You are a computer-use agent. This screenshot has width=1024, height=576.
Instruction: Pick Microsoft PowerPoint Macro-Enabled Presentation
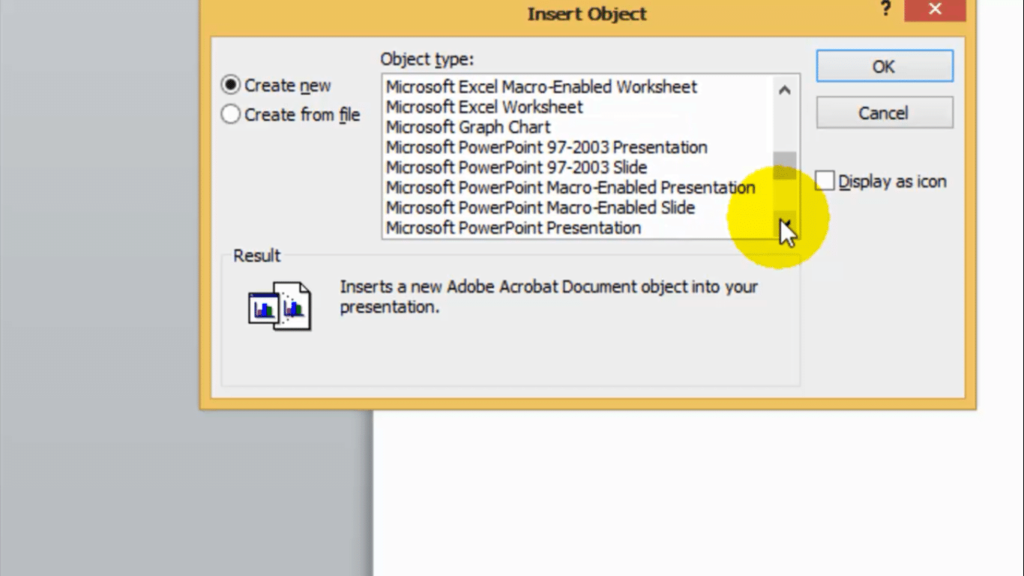[x=570, y=188]
